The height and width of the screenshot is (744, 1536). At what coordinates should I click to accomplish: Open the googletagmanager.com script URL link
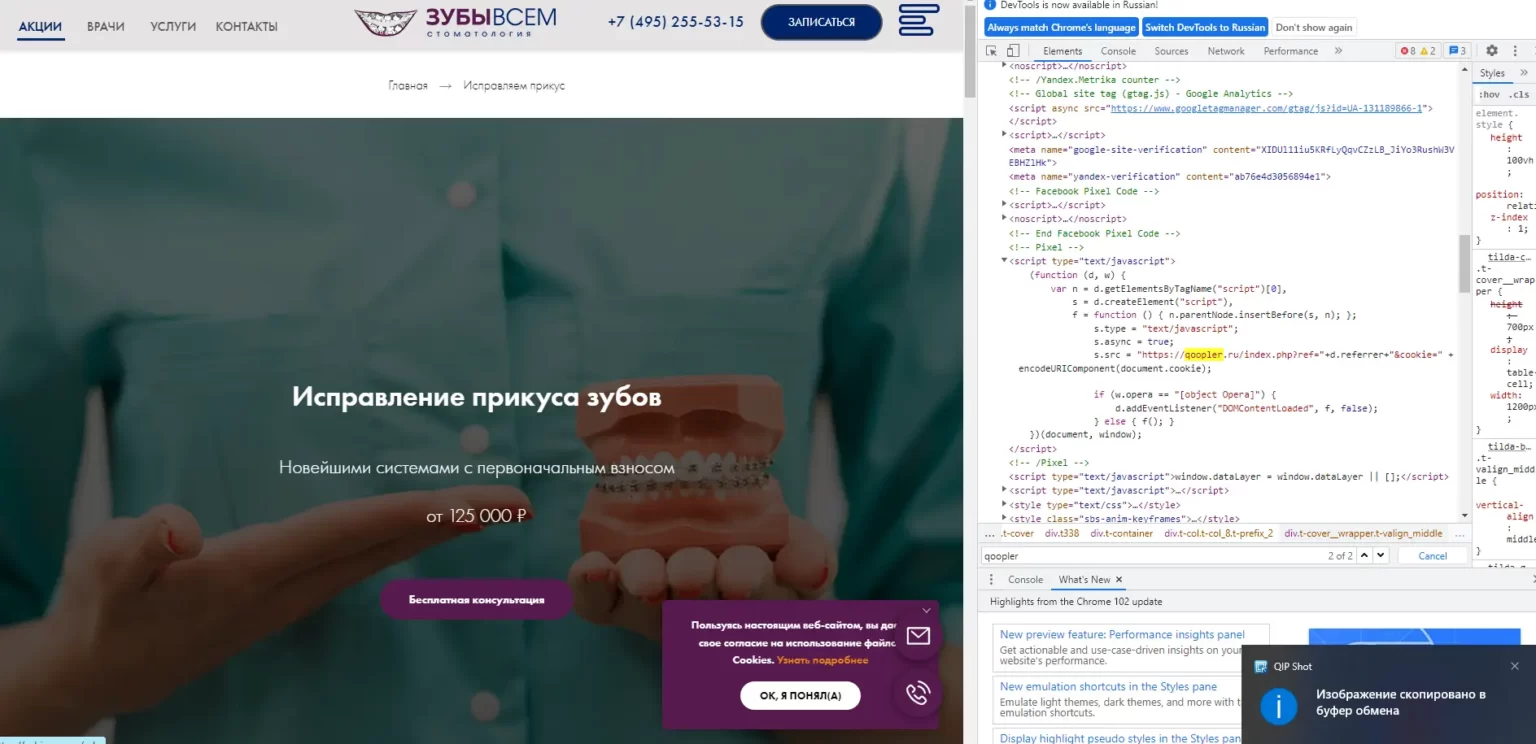[1267, 108]
